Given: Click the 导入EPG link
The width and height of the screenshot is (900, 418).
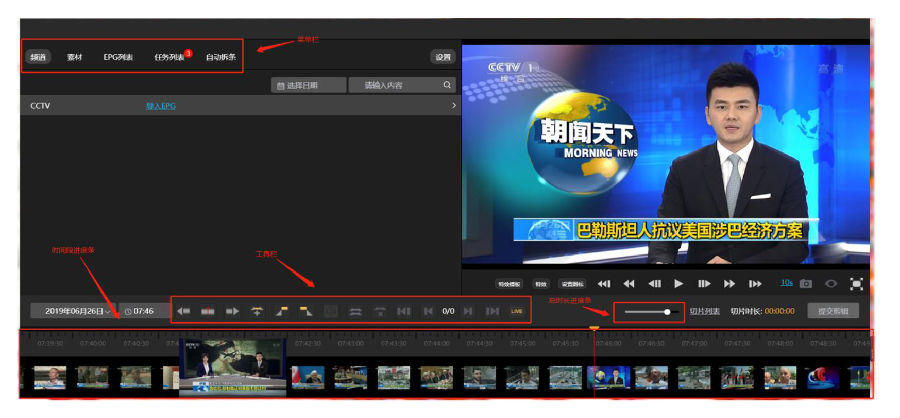Looking at the screenshot, I should (x=160, y=105).
